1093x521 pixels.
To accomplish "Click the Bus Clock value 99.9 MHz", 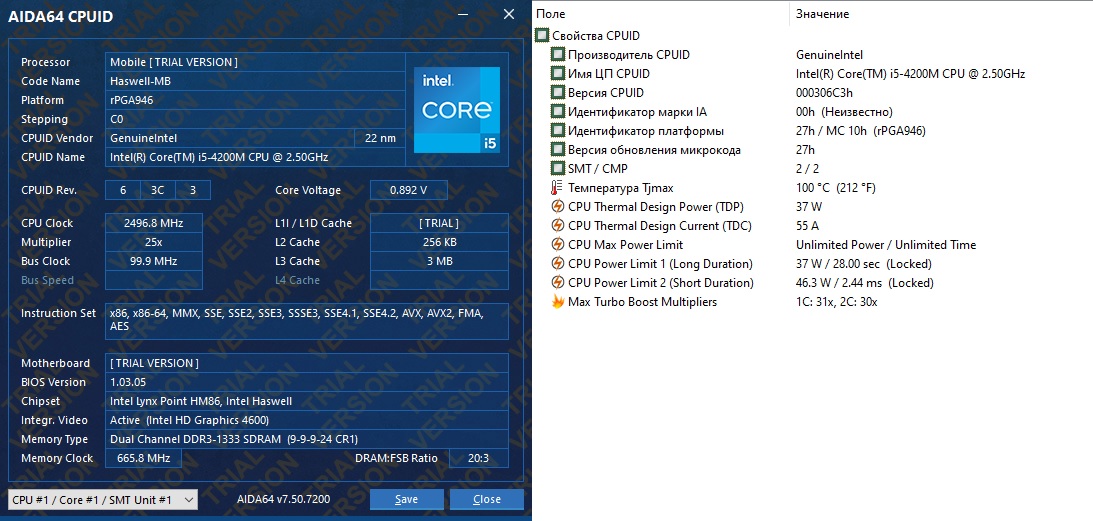I will coord(154,261).
